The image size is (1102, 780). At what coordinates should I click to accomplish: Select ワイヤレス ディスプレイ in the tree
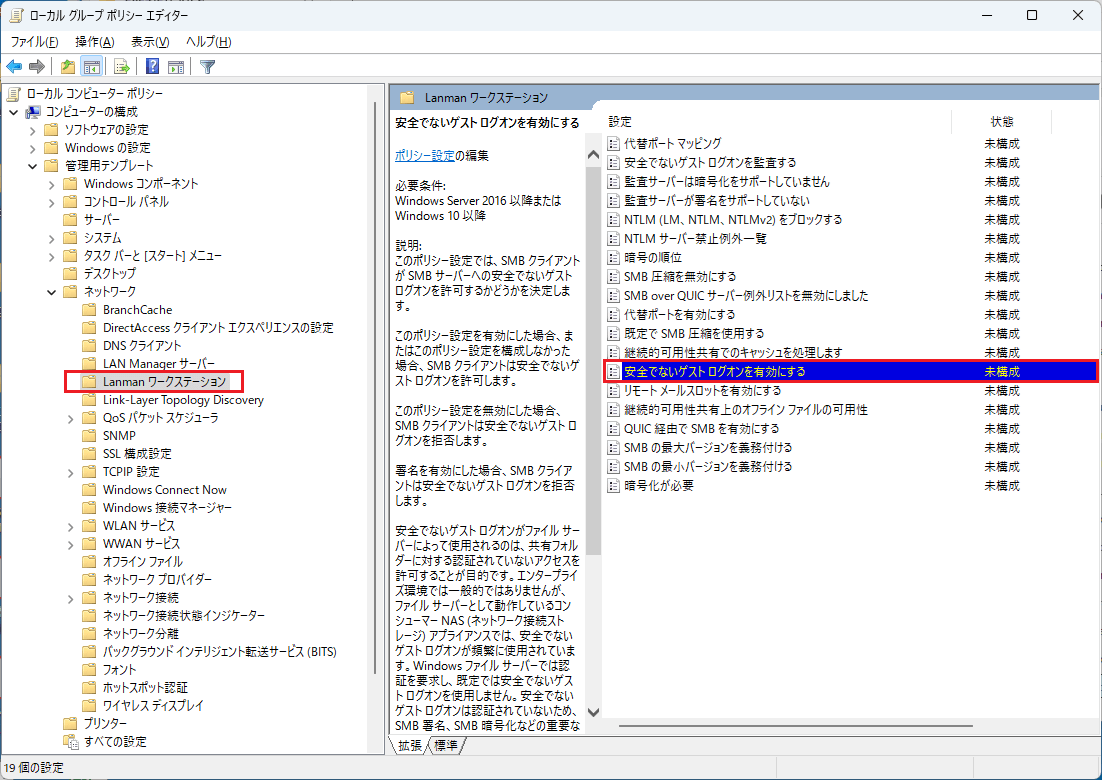pyautogui.click(x=153, y=705)
